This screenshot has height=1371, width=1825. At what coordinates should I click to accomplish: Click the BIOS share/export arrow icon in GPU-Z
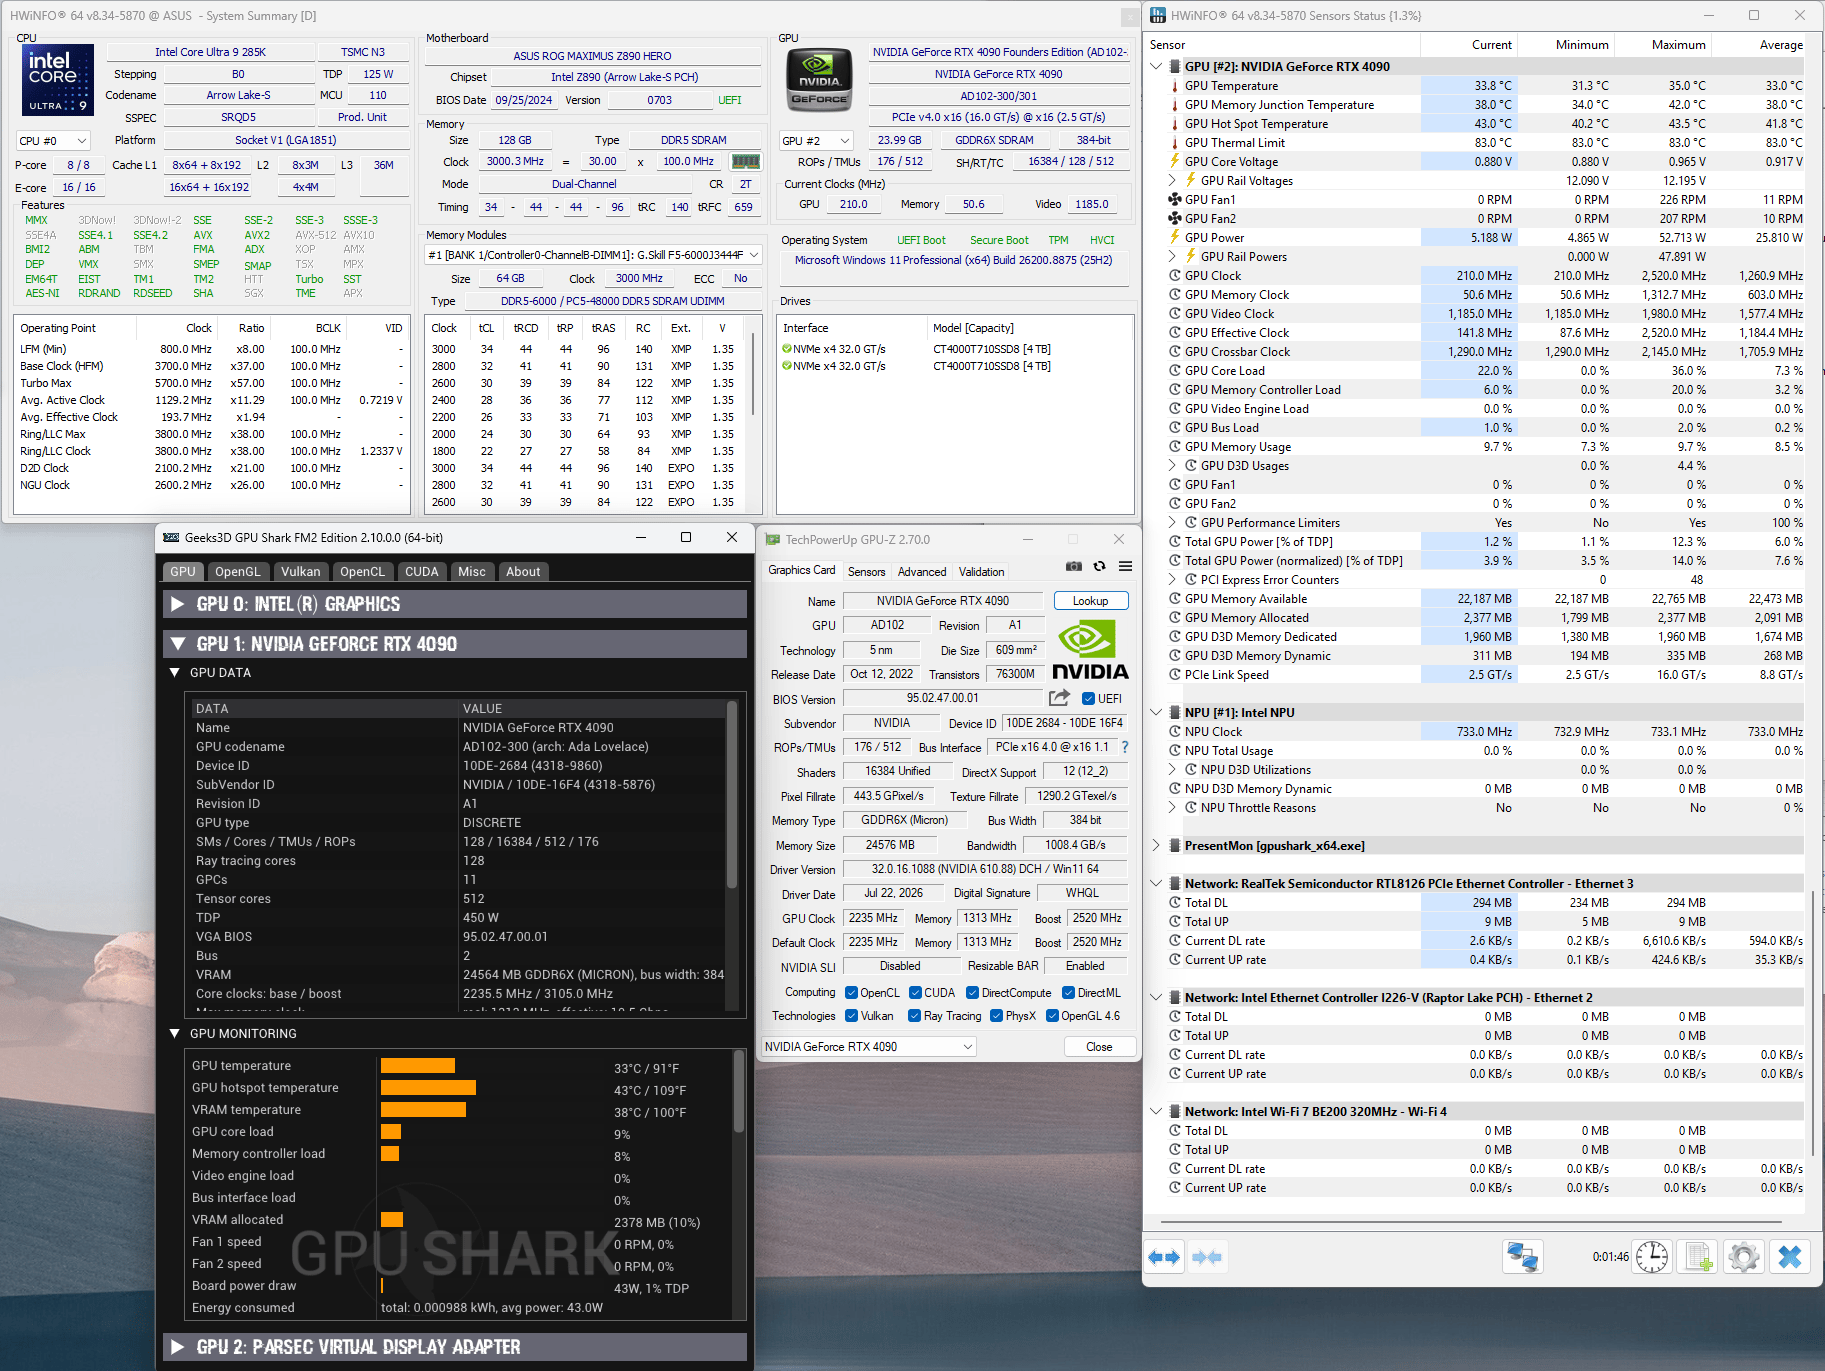click(1060, 698)
